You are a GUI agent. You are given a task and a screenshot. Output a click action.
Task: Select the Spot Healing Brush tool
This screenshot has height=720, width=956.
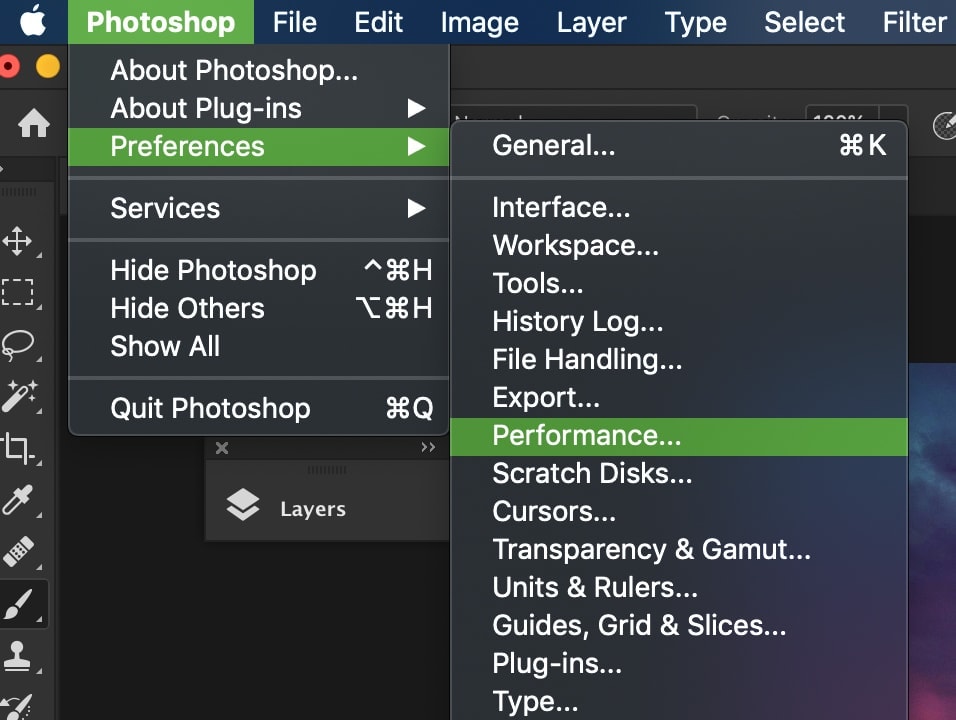(x=18, y=551)
